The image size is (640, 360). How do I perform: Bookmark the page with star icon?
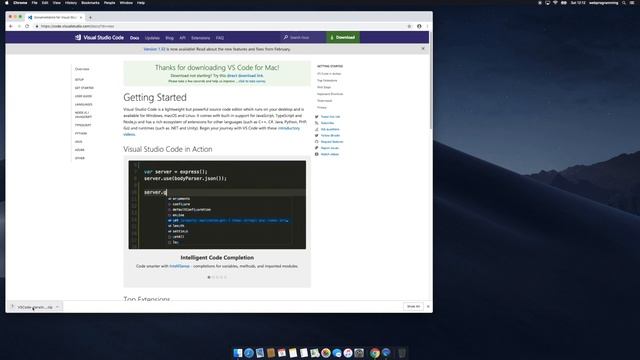[409, 26]
